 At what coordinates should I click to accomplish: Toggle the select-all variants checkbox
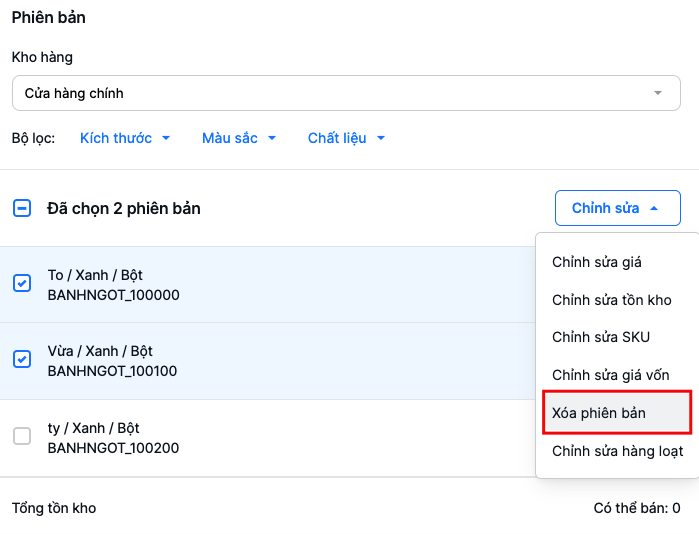(22, 208)
